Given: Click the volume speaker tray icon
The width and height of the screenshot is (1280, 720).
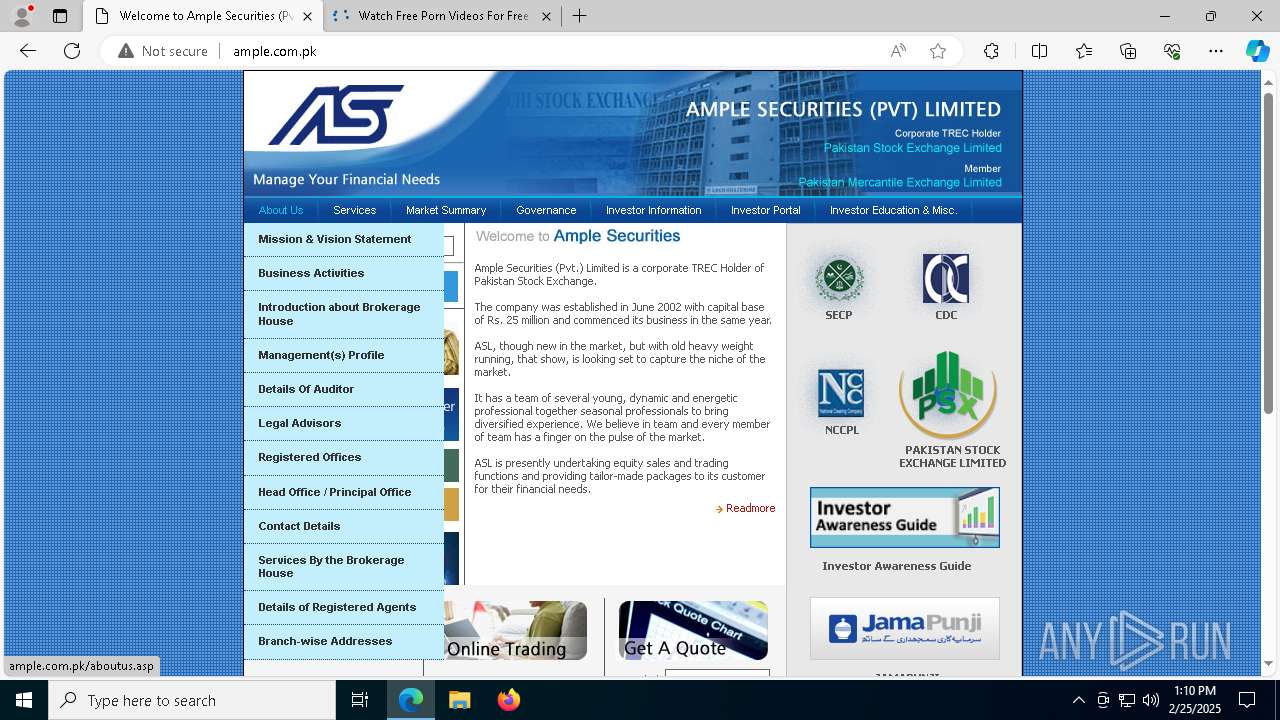Looking at the screenshot, I should click(x=1150, y=700).
